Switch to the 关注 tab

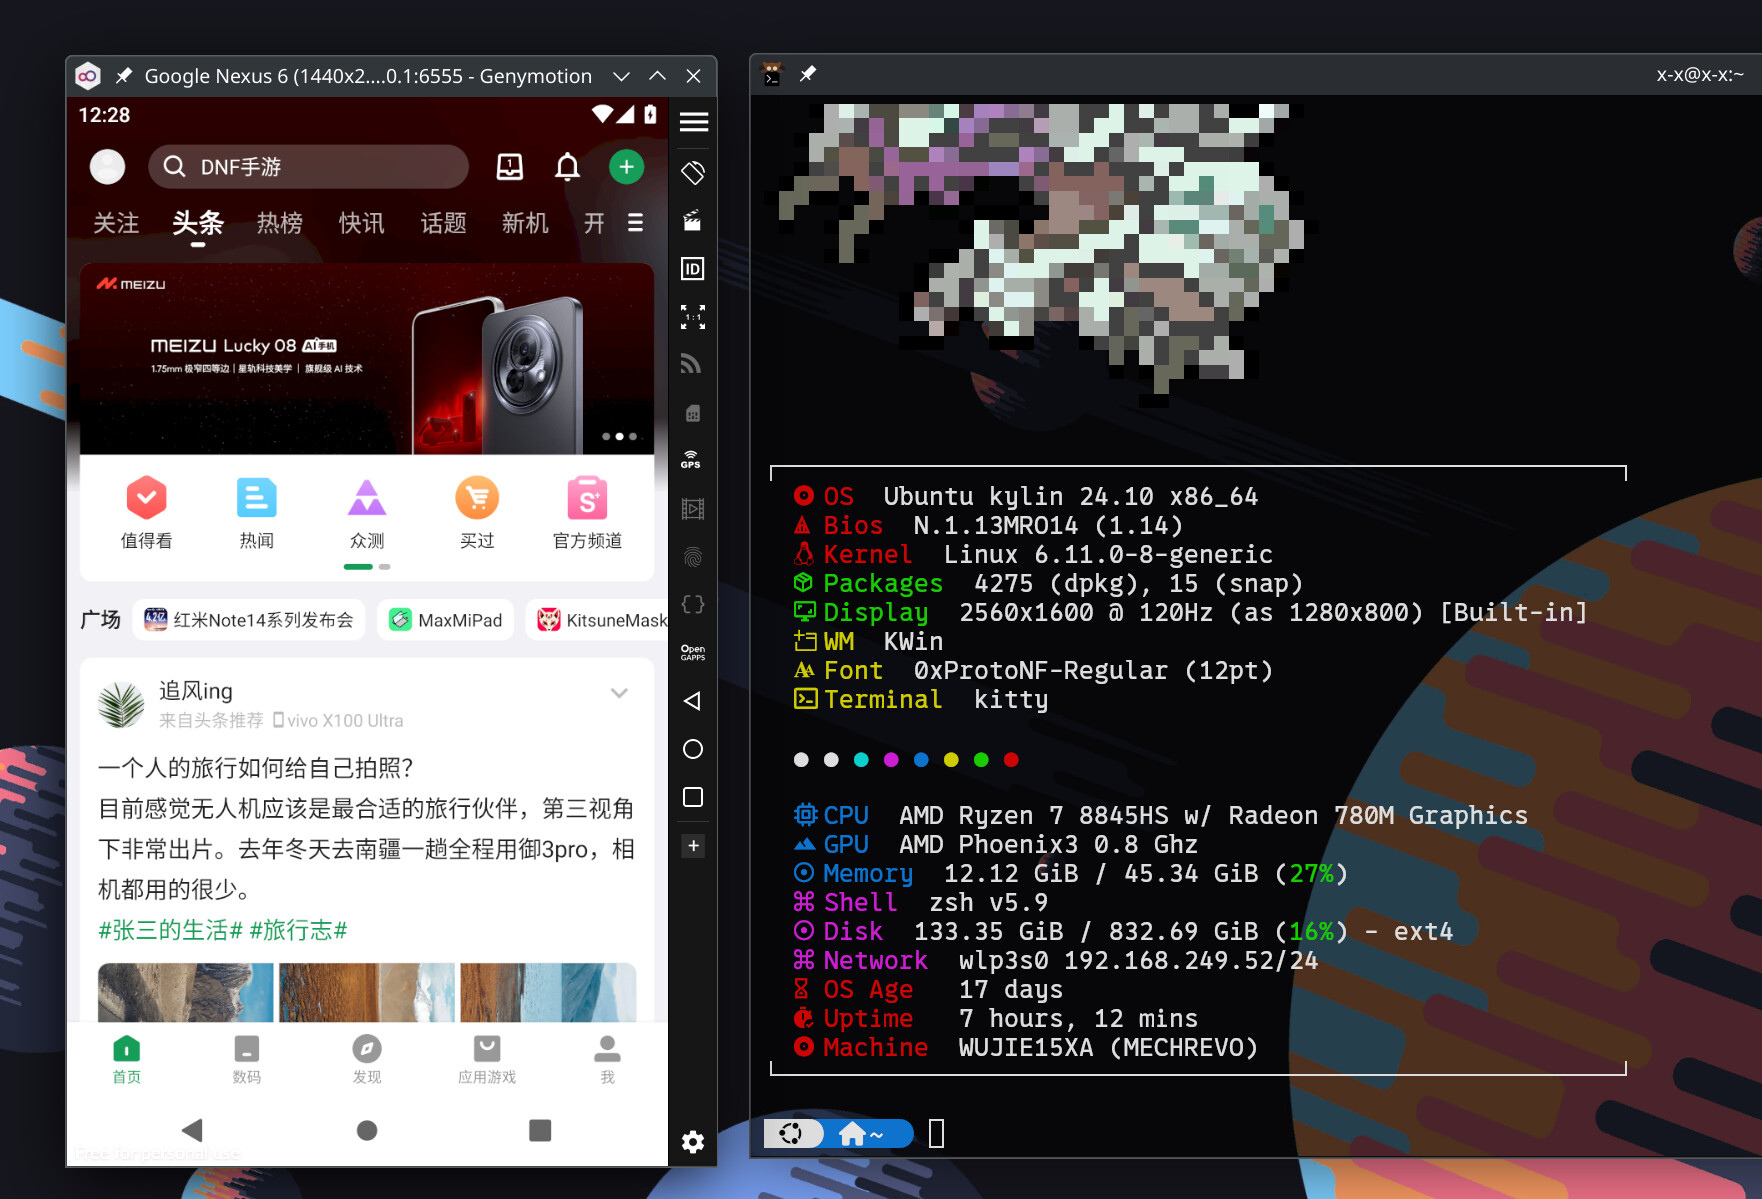tap(116, 223)
